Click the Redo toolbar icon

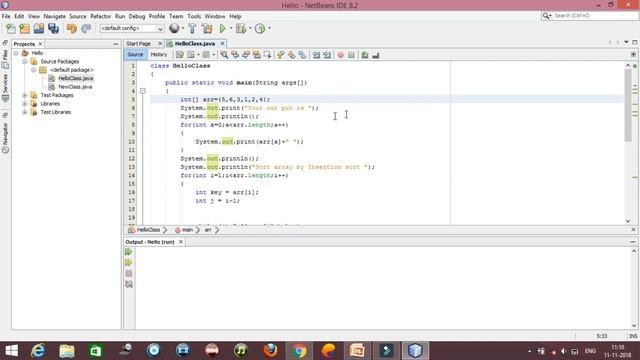point(86,29)
